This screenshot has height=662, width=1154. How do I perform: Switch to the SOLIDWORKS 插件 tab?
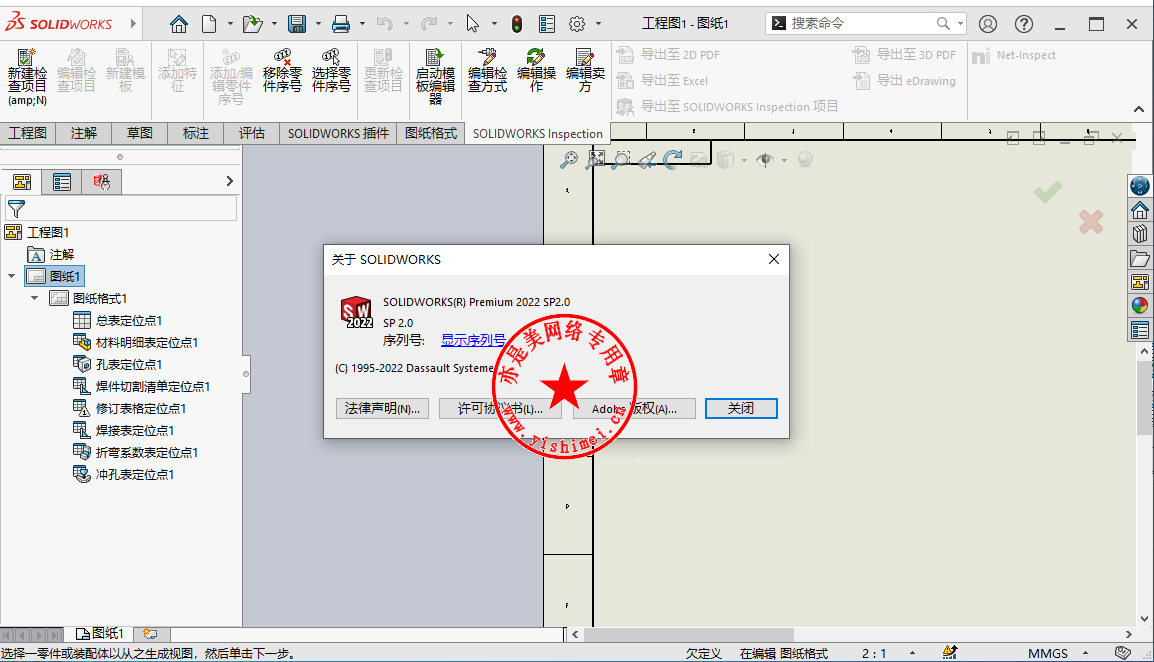click(338, 133)
